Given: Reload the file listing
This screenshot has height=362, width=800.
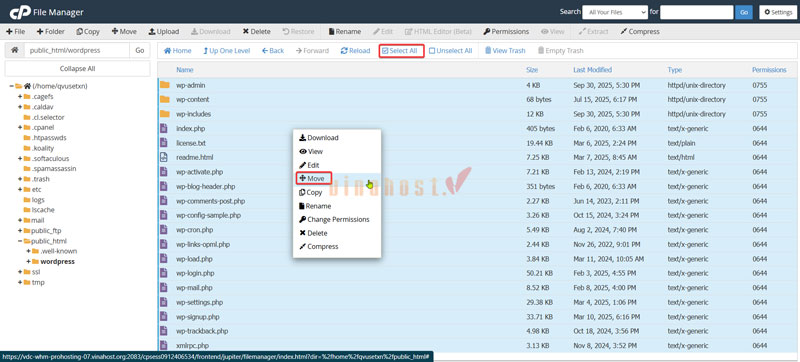Looking at the screenshot, I should (356, 51).
